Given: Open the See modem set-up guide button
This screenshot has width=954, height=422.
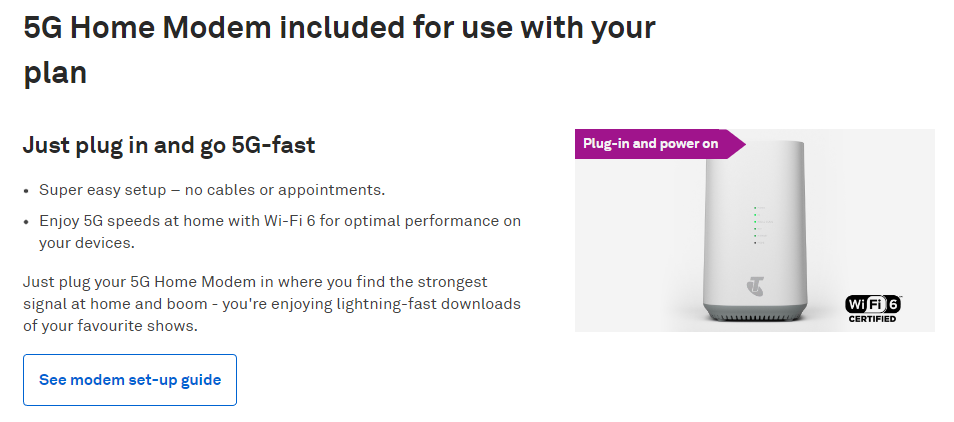Looking at the screenshot, I should (x=130, y=380).
